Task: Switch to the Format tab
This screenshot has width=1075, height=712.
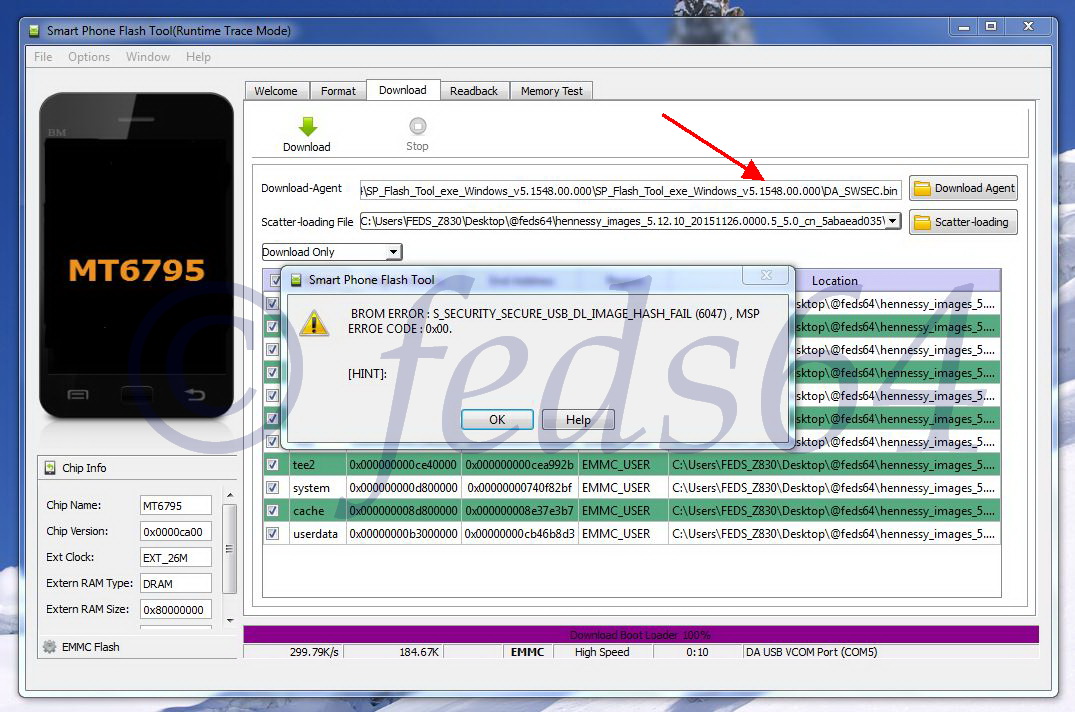Action: point(338,91)
